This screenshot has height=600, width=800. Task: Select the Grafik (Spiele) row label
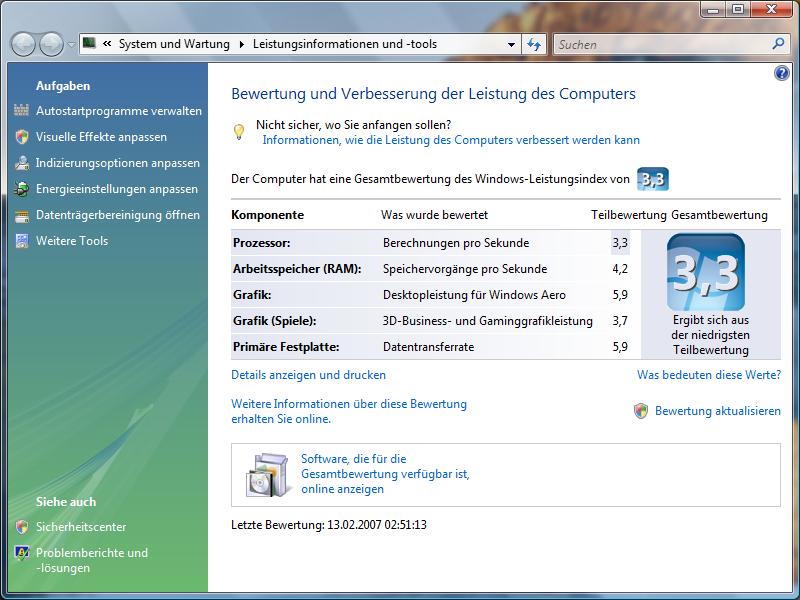pyautogui.click(x=274, y=321)
